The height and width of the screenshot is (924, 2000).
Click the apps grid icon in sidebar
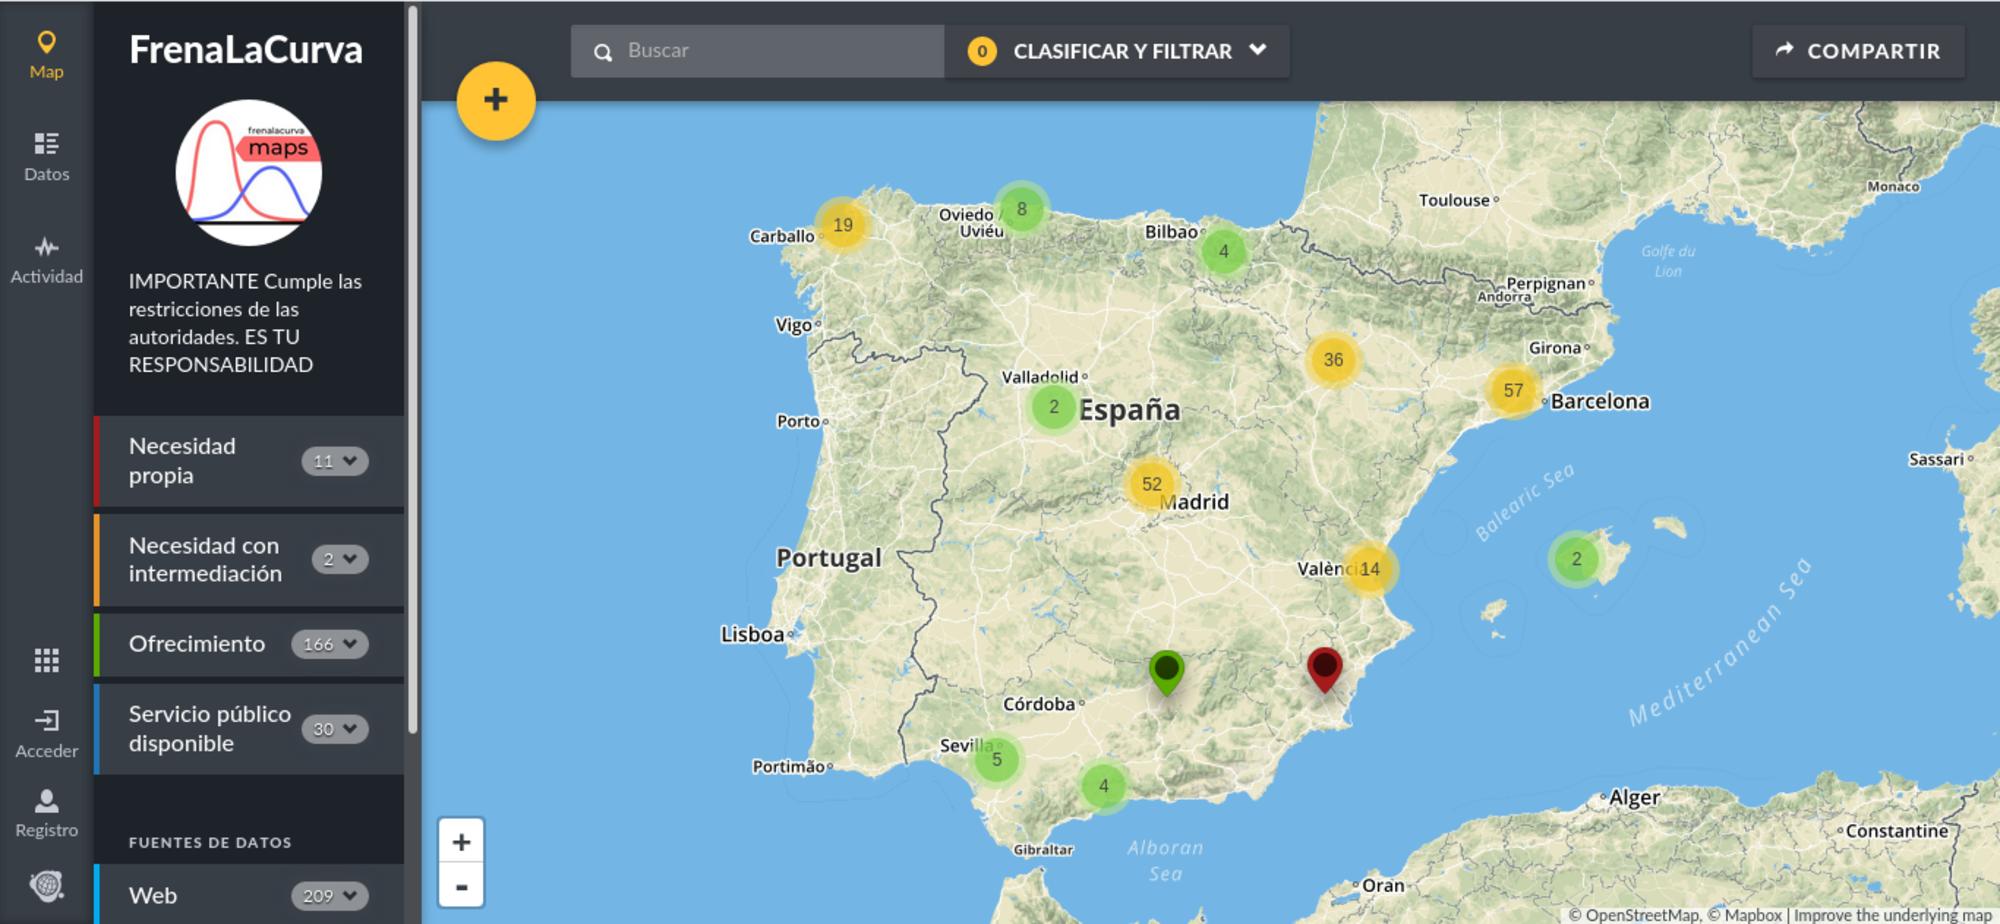click(47, 660)
